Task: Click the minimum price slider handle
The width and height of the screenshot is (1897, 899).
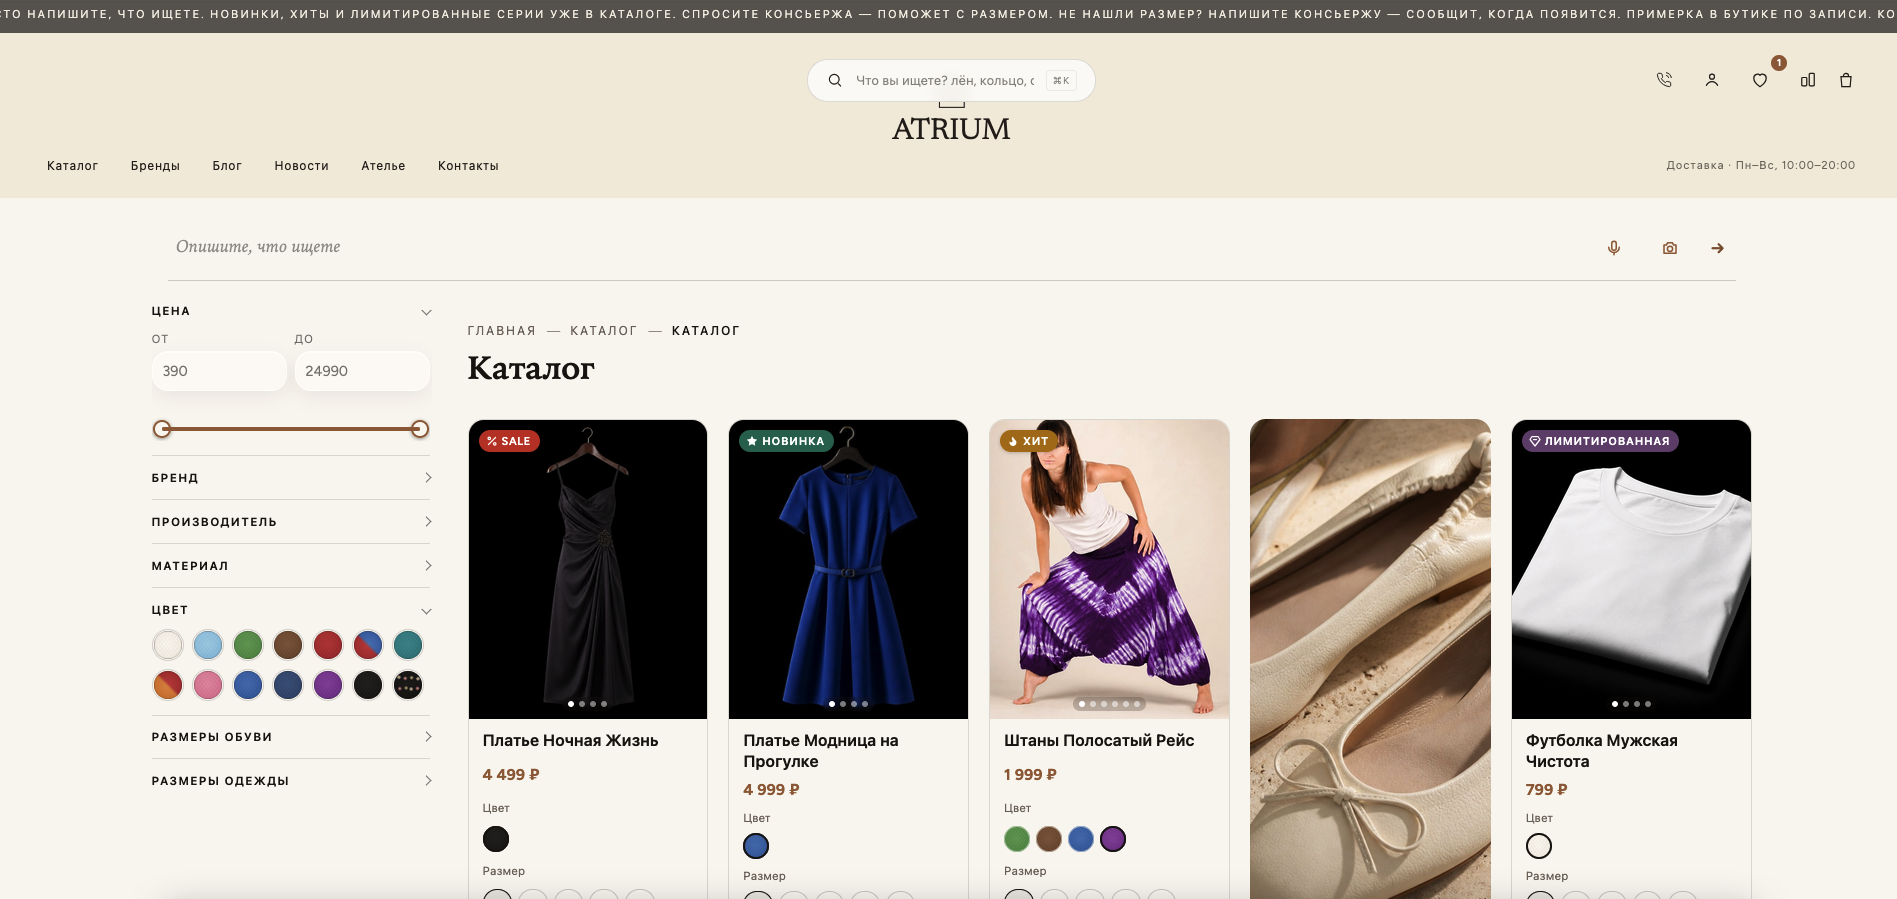Action: point(162,429)
